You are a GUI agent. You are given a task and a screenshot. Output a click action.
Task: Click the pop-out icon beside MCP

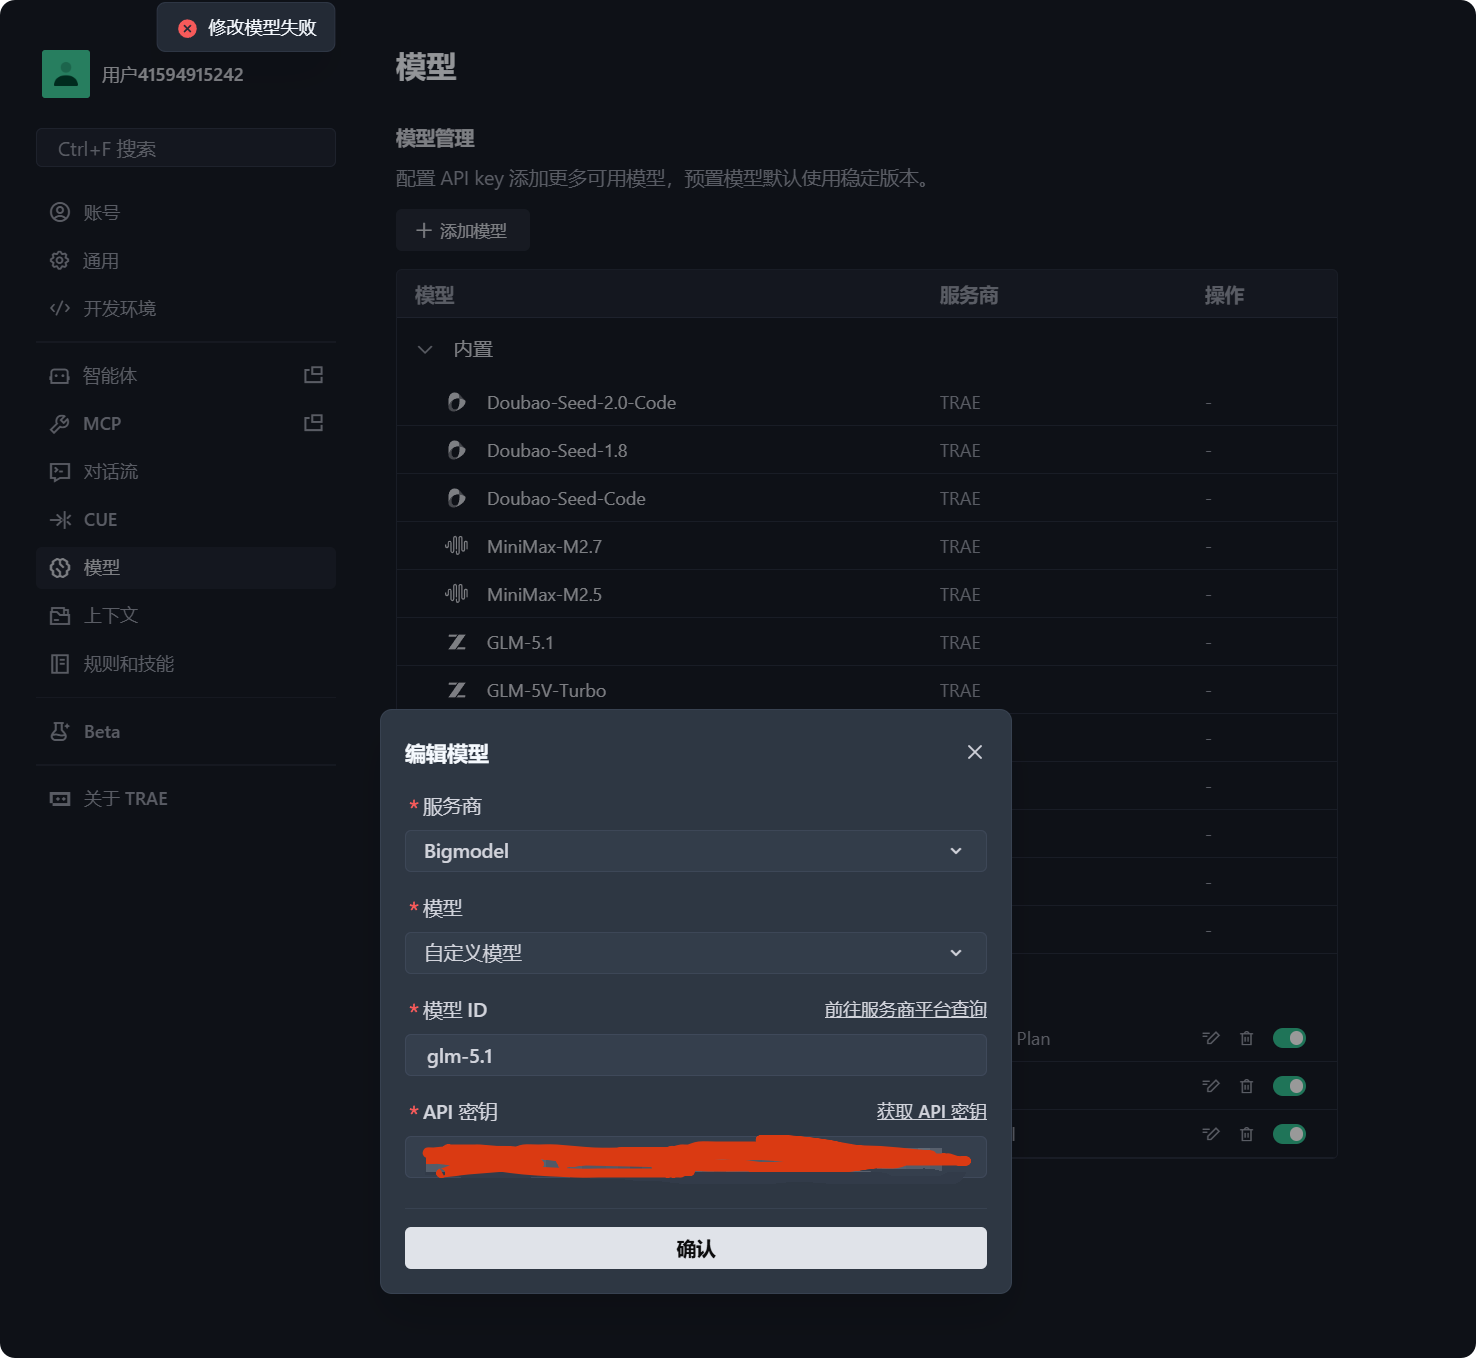[x=313, y=423]
